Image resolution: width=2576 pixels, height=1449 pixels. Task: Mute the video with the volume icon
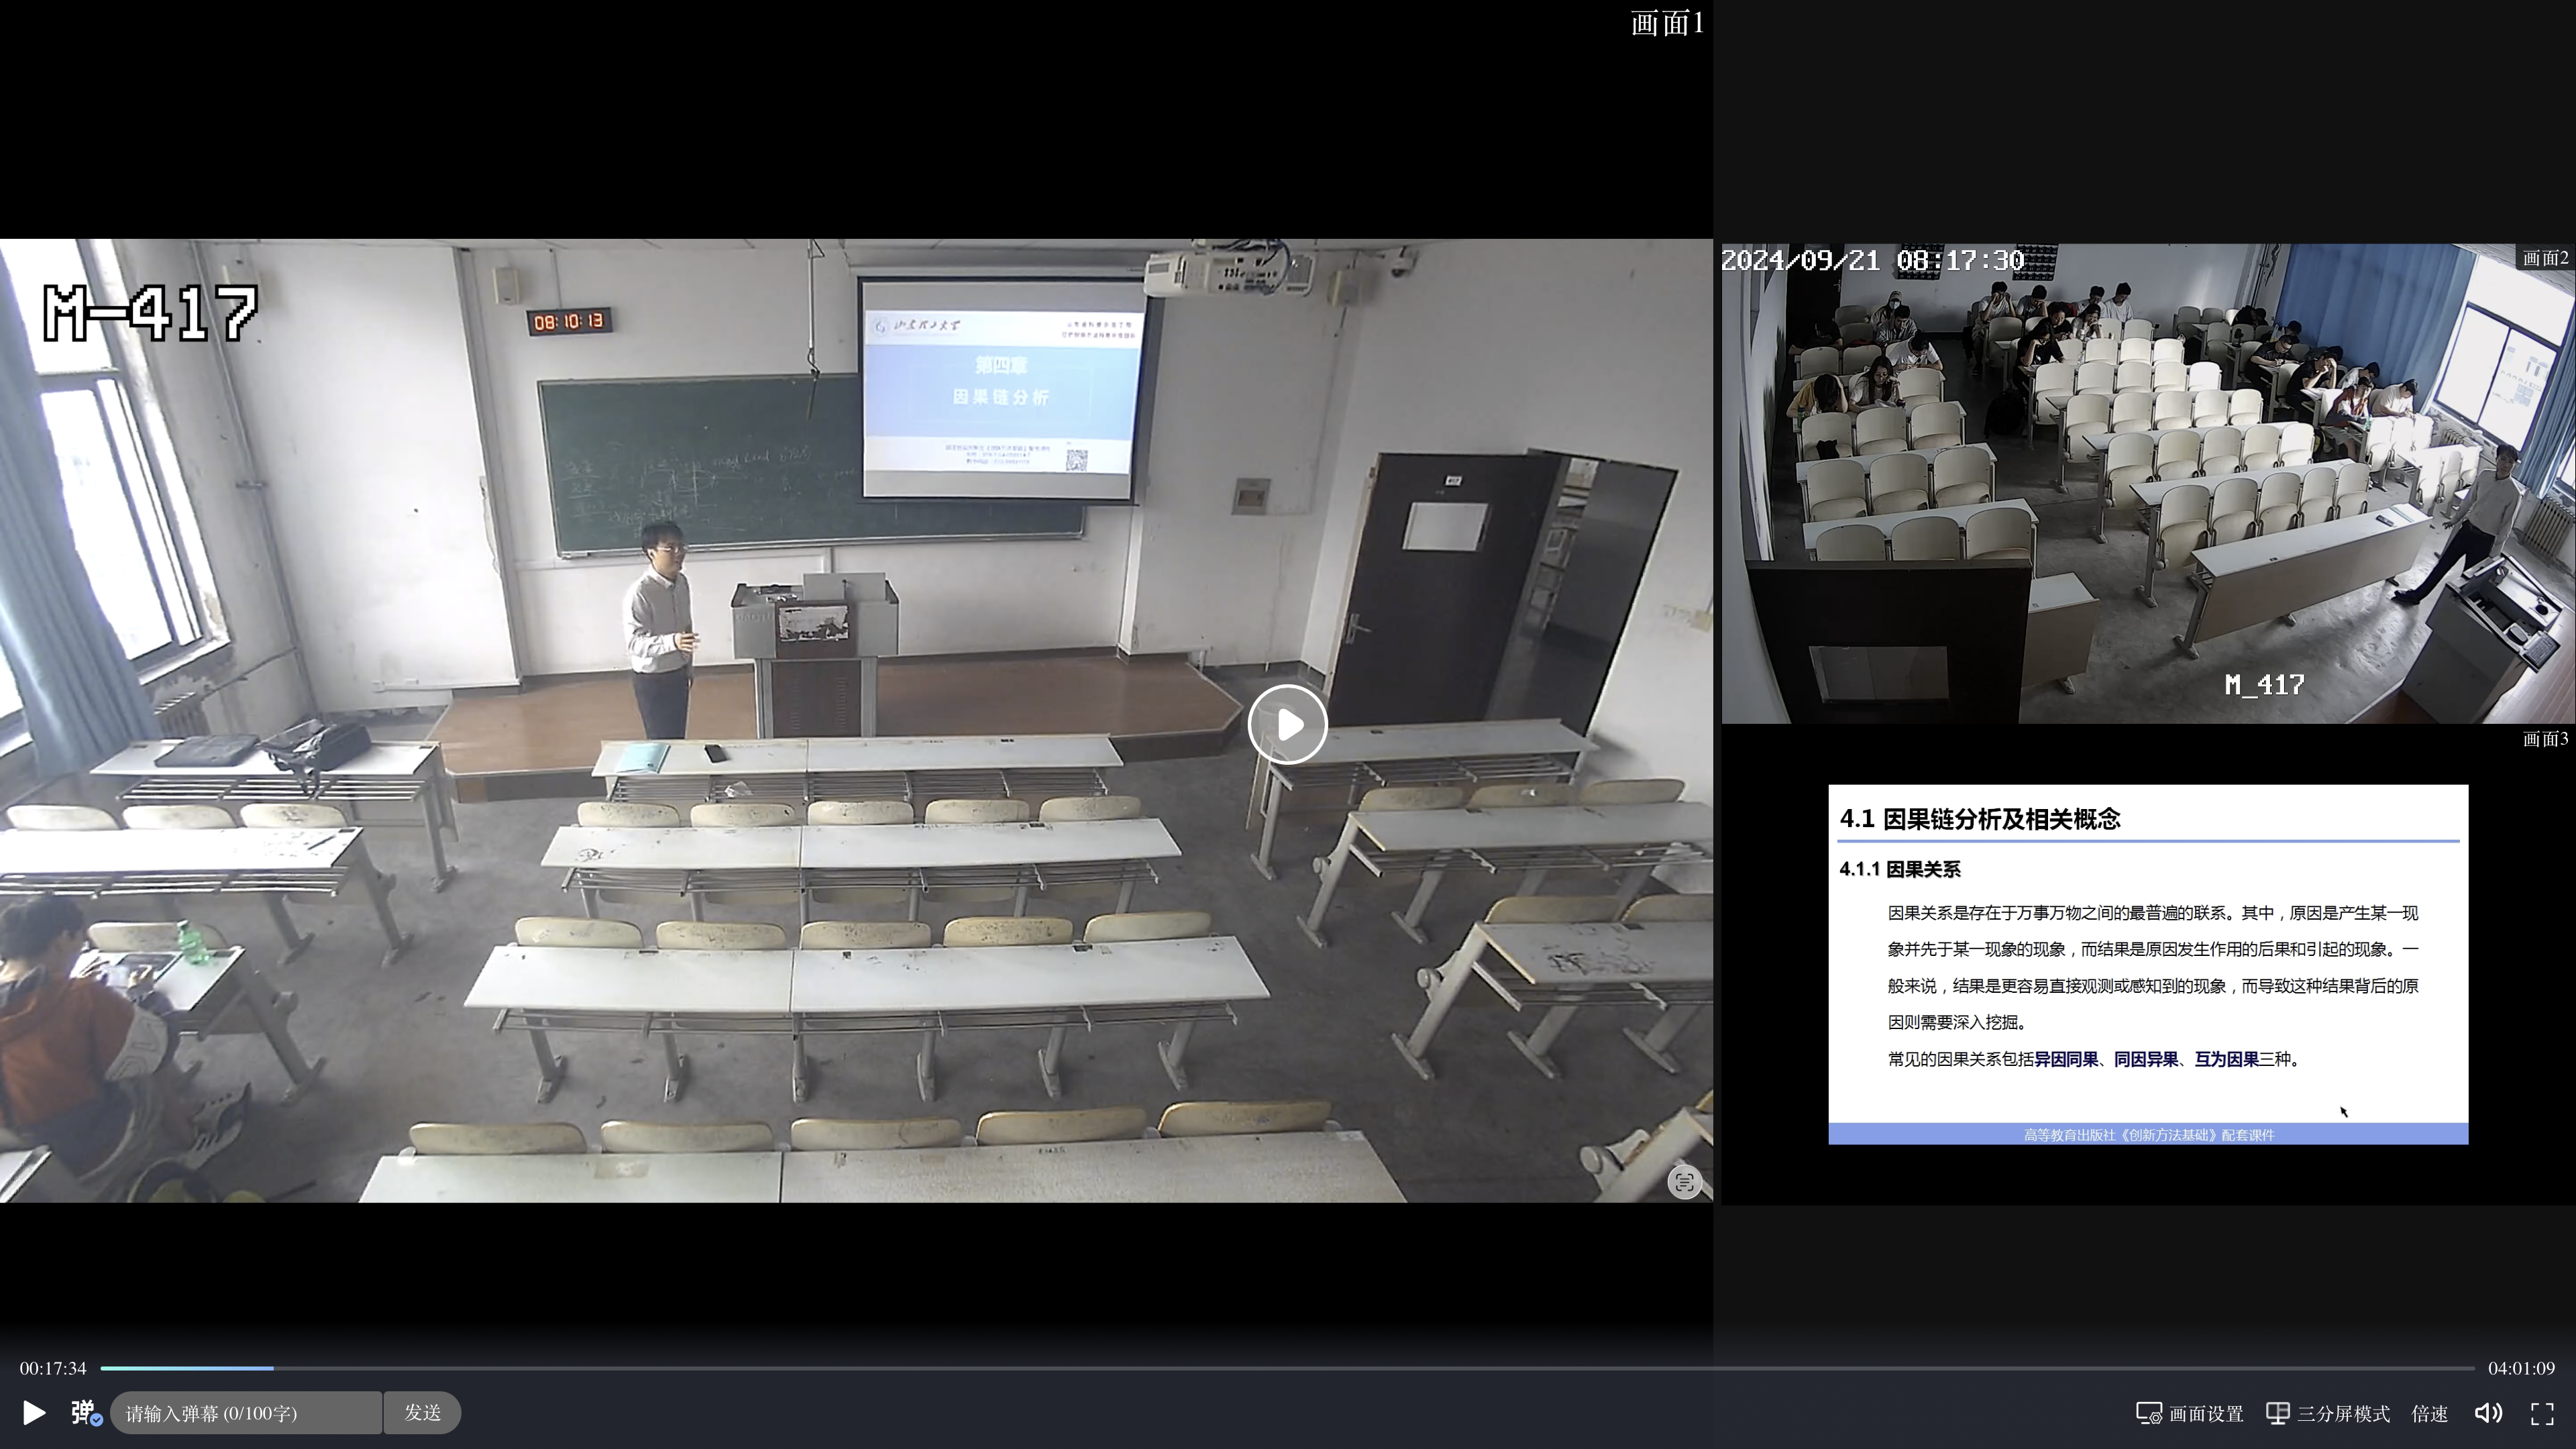(2487, 1412)
